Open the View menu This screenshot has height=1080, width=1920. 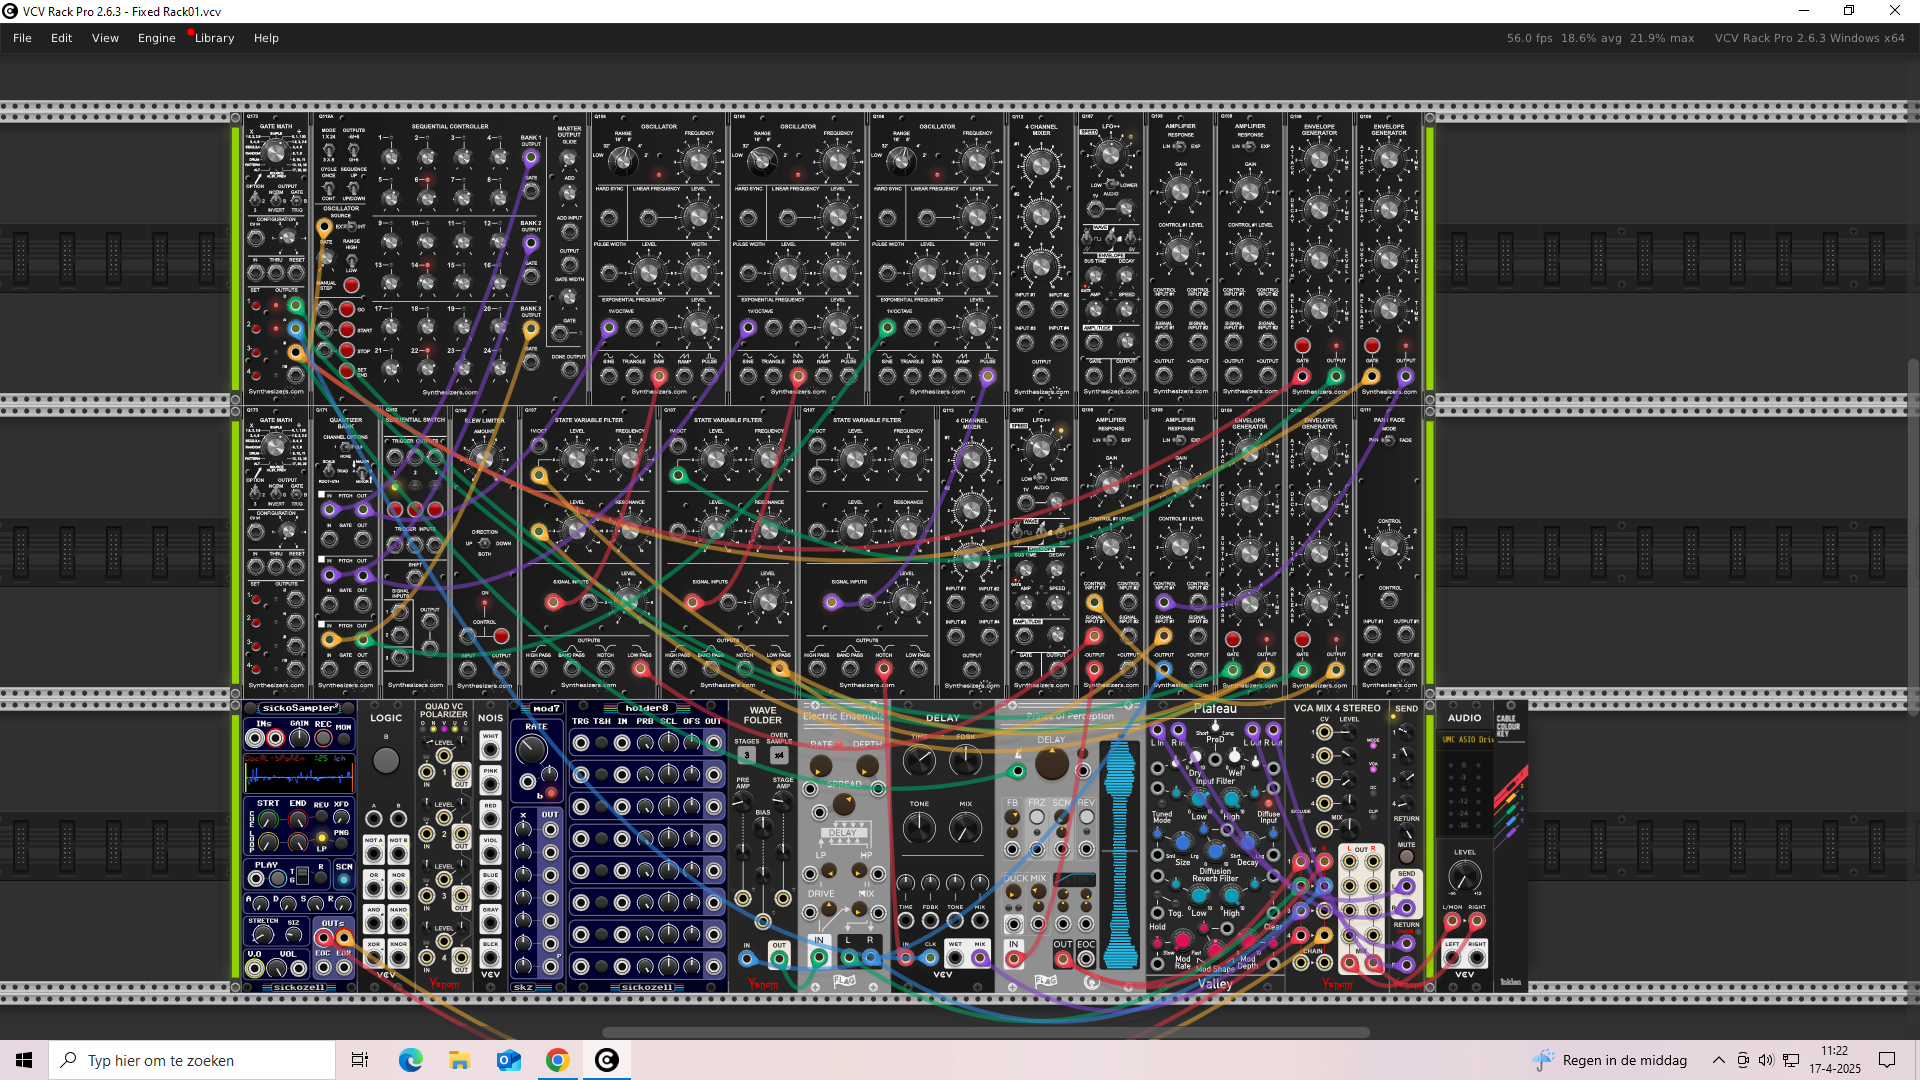pyautogui.click(x=105, y=38)
